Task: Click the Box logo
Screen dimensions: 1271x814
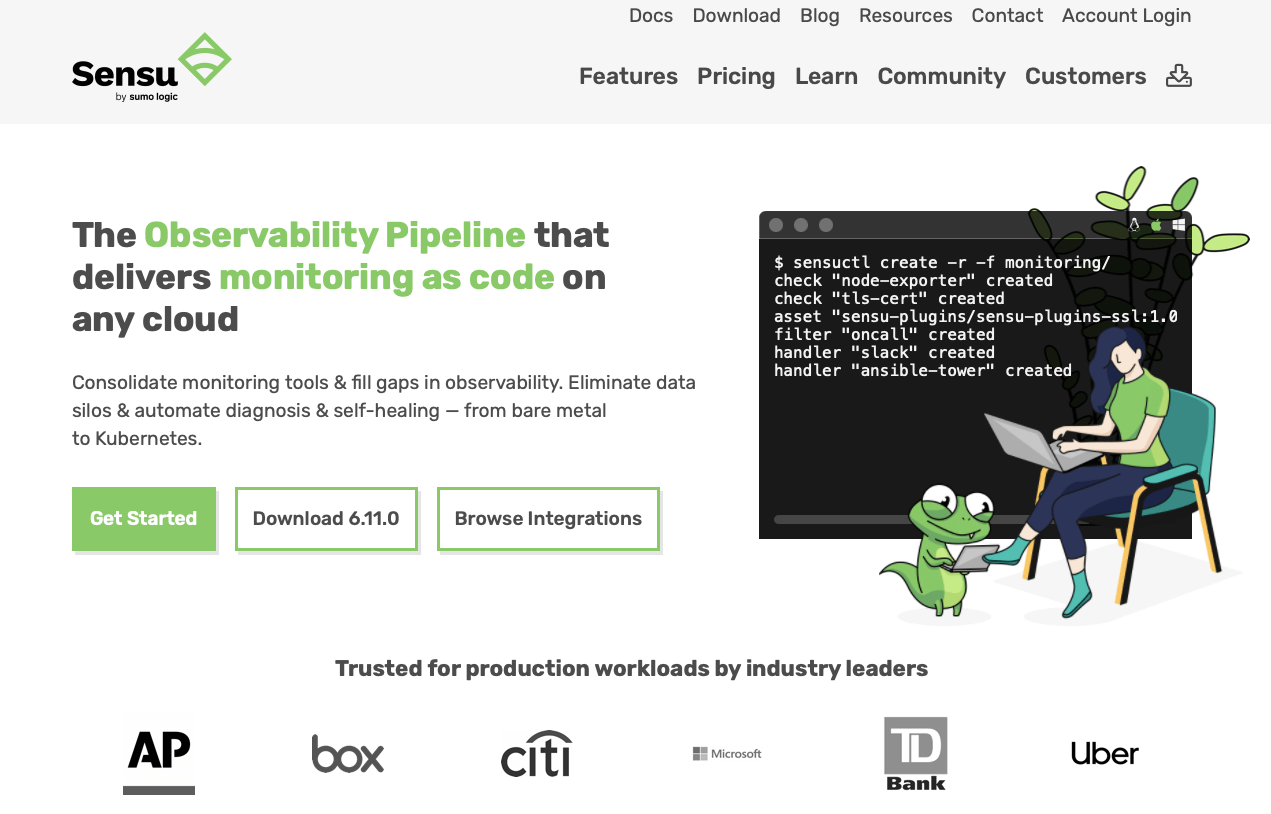Action: click(348, 754)
